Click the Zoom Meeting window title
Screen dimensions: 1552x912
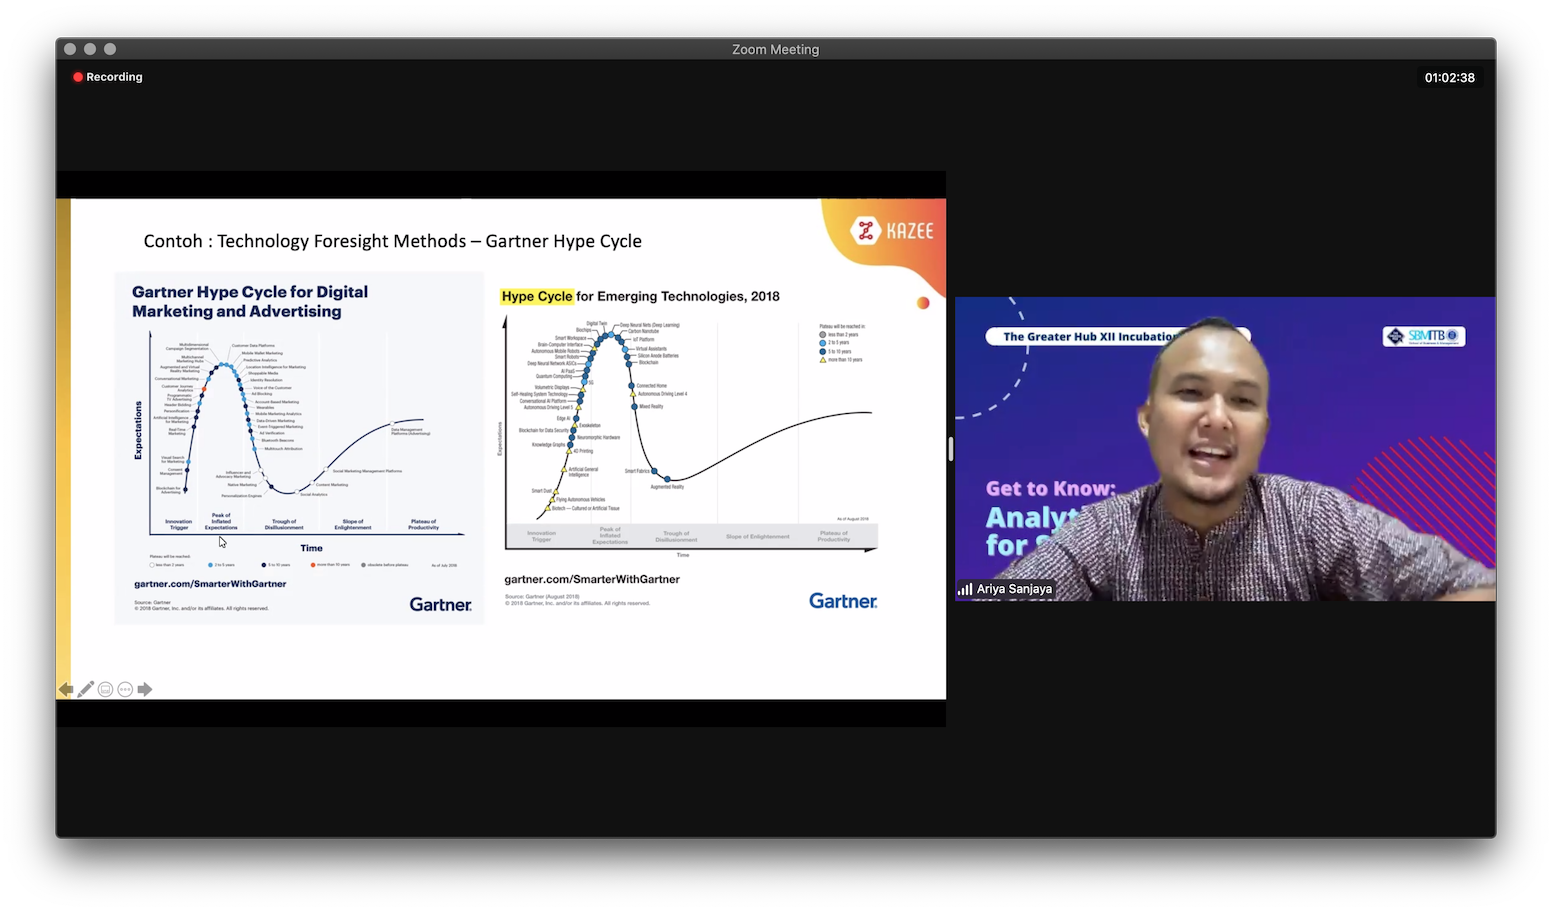(x=775, y=49)
